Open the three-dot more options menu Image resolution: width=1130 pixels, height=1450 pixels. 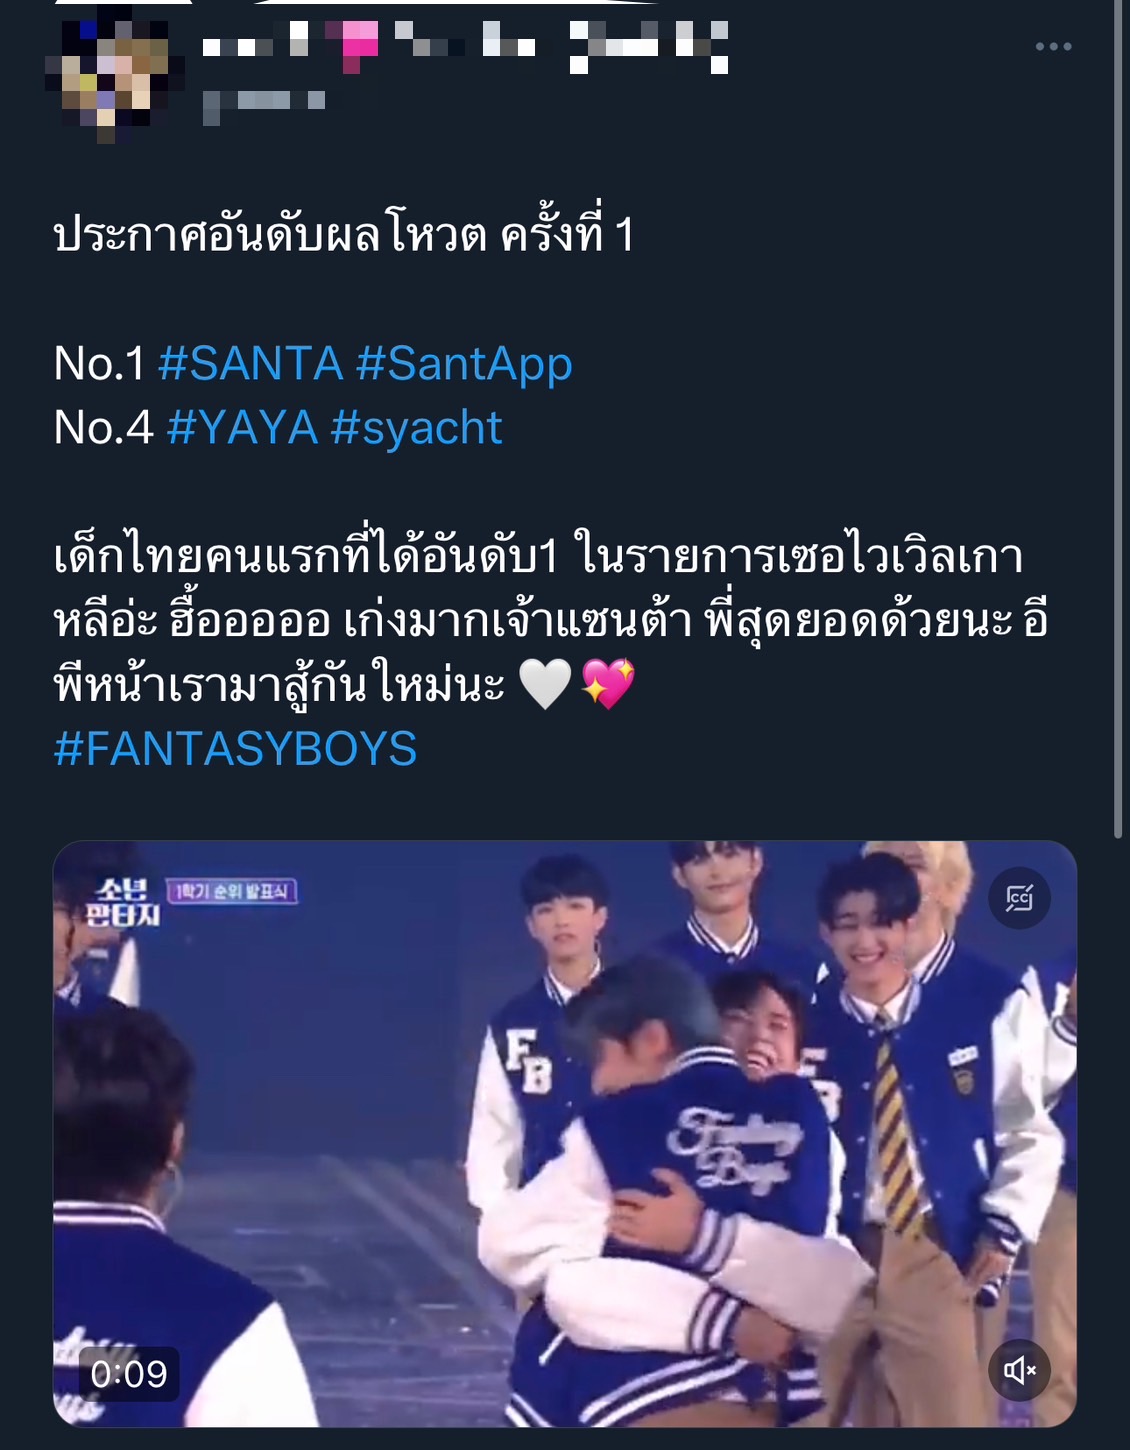[x=1053, y=47]
